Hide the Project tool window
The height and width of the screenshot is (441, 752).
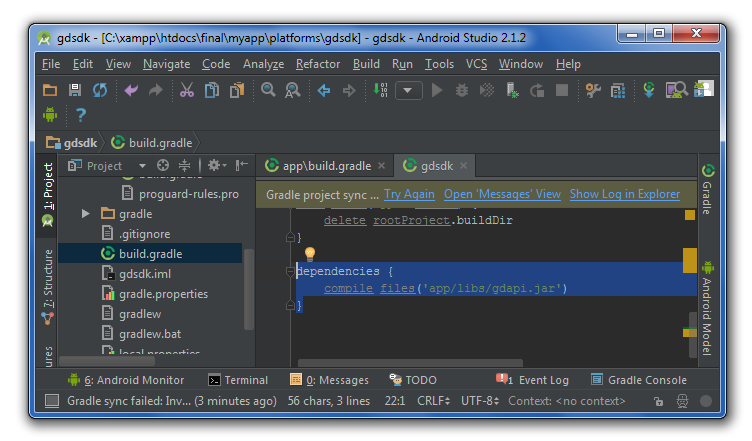[x=242, y=165]
